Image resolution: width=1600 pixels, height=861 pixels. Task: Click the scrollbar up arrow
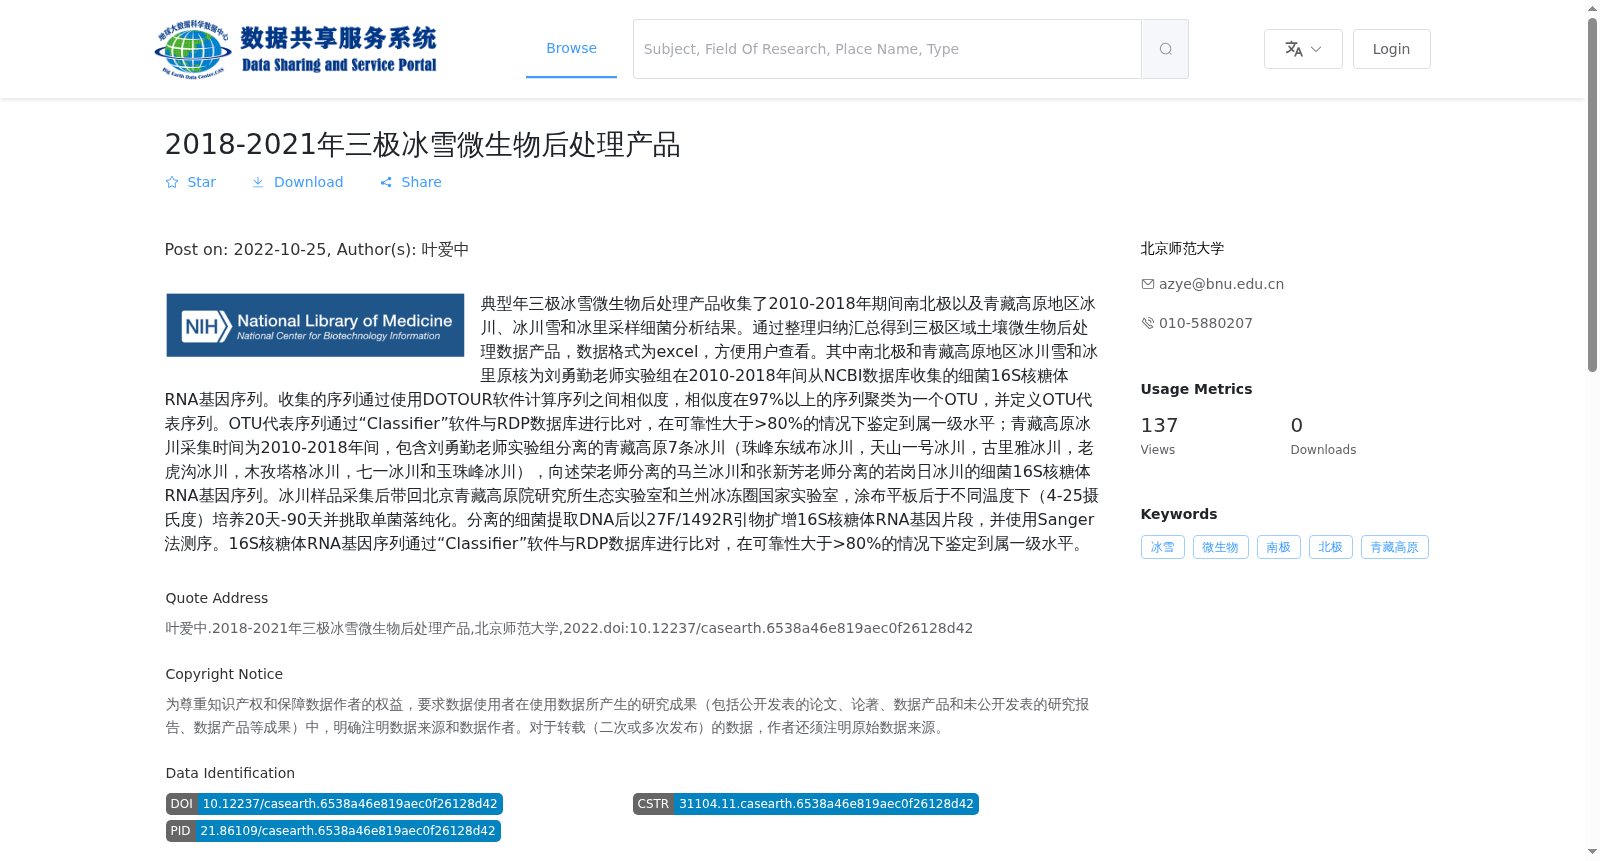point(1592,8)
